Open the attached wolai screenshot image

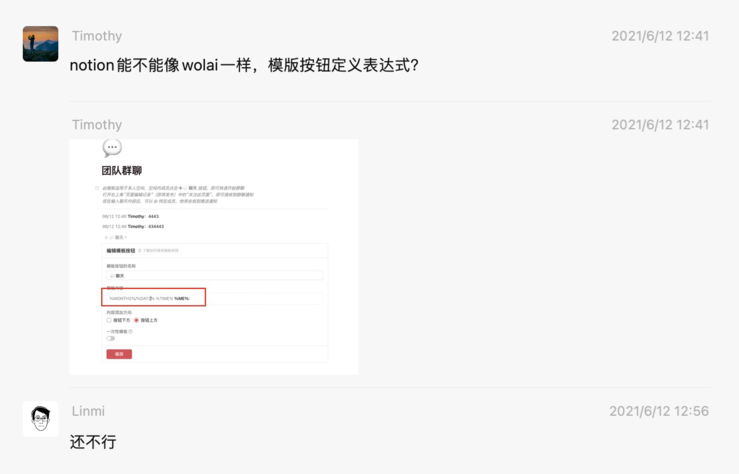[x=214, y=257]
